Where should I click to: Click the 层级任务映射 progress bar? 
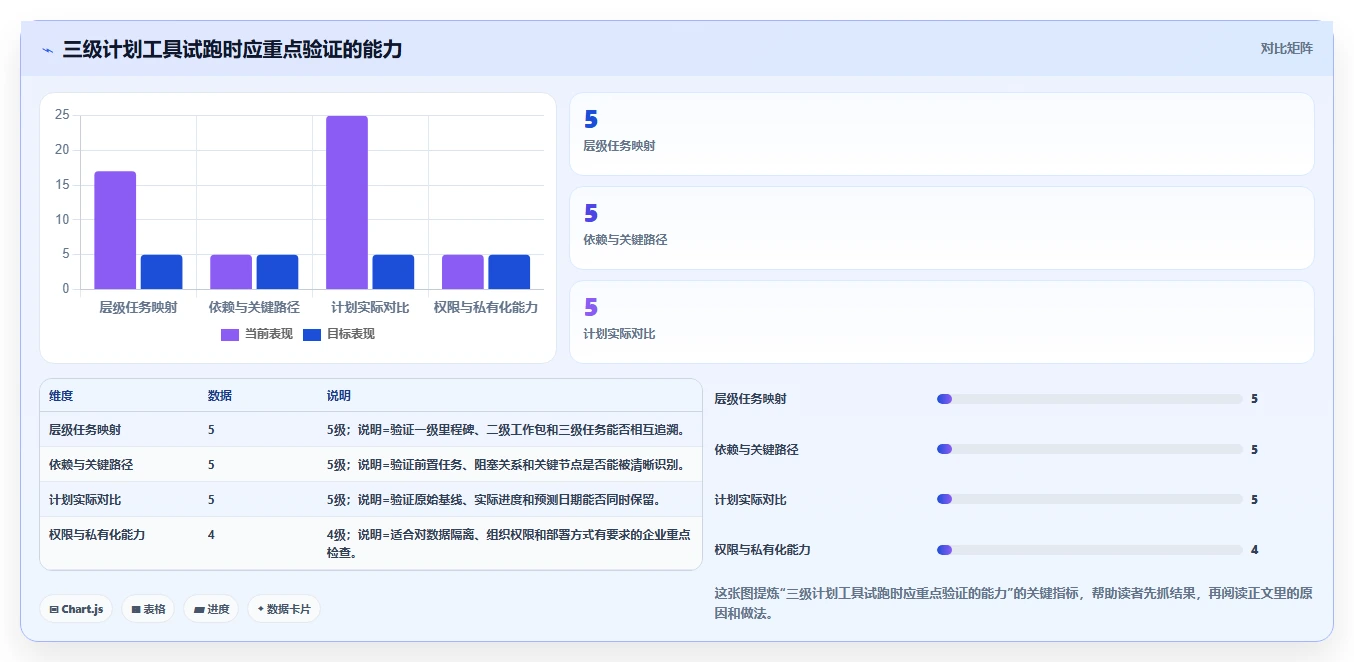click(1089, 399)
